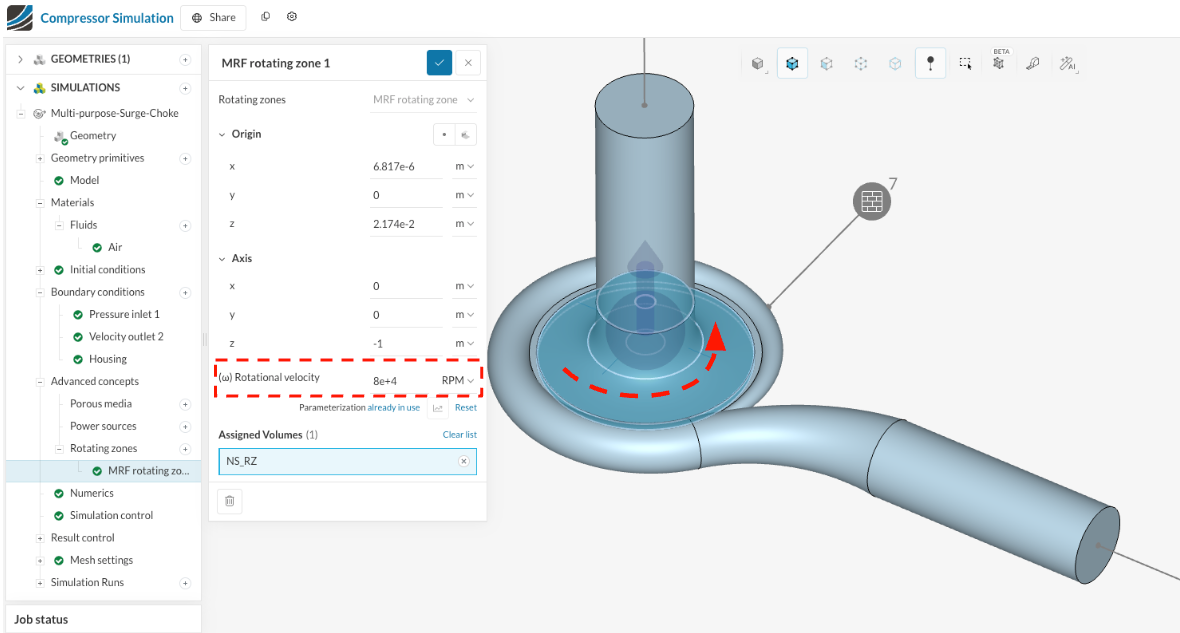Expand Geometry primitives tree node
The image size is (1180, 633).
[40, 158]
